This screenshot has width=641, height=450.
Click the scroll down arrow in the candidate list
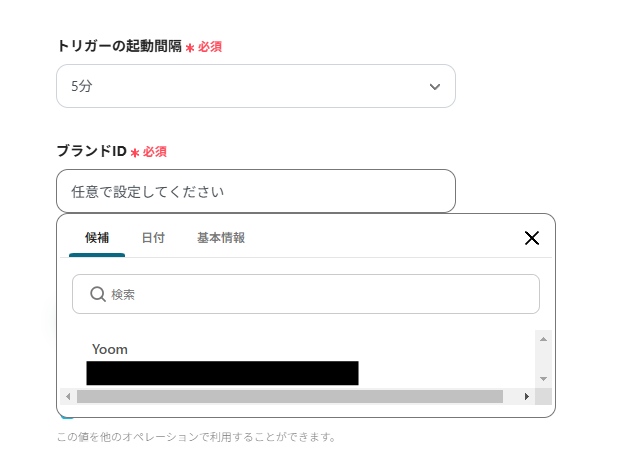[x=543, y=379]
